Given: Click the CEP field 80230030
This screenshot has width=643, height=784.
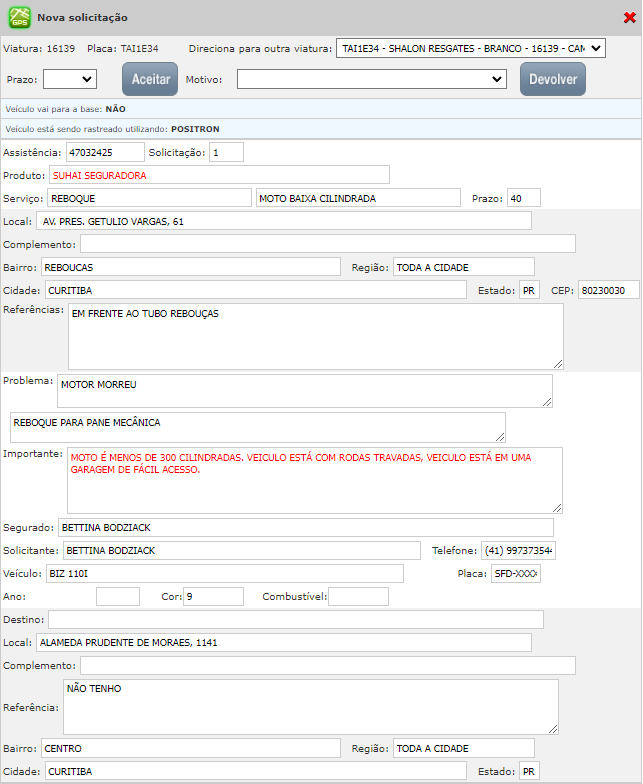Looking at the screenshot, I should tap(608, 290).
